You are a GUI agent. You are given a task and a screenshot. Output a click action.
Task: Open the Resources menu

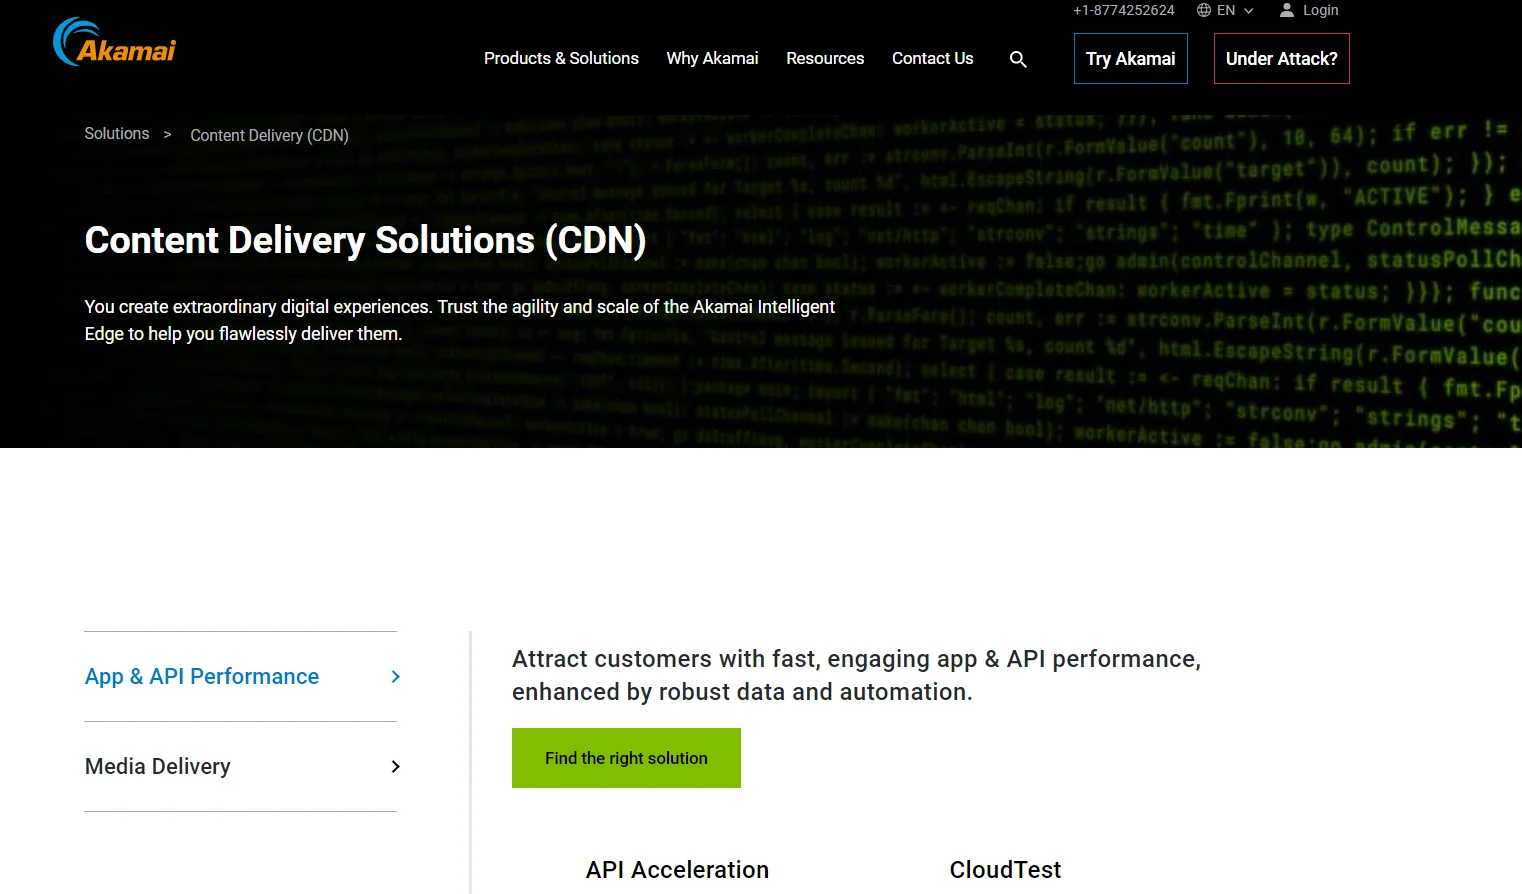(825, 59)
